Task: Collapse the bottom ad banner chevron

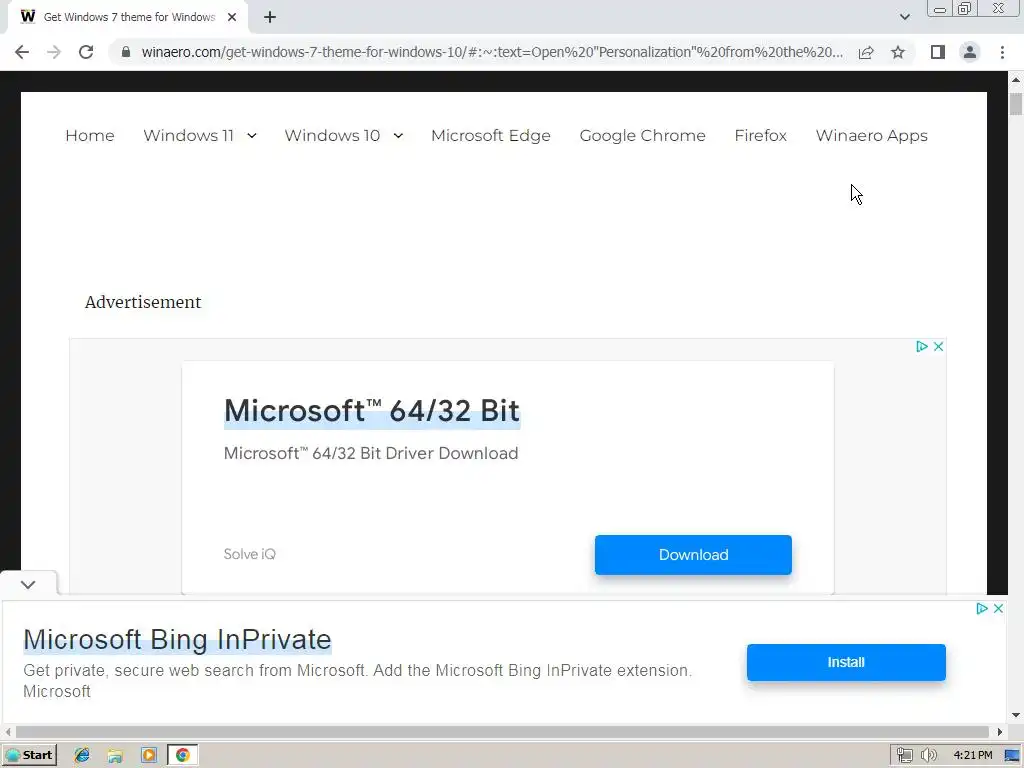Action: pyautogui.click(x=28, y=584)
